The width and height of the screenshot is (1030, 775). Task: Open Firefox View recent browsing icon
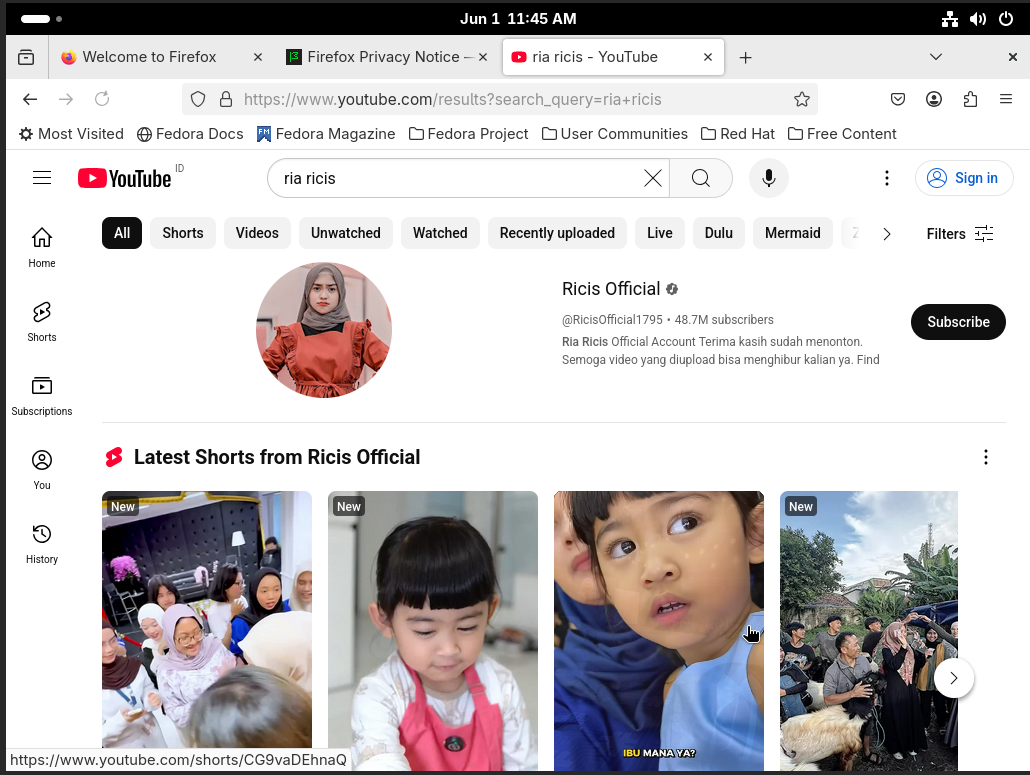[26, 57]
